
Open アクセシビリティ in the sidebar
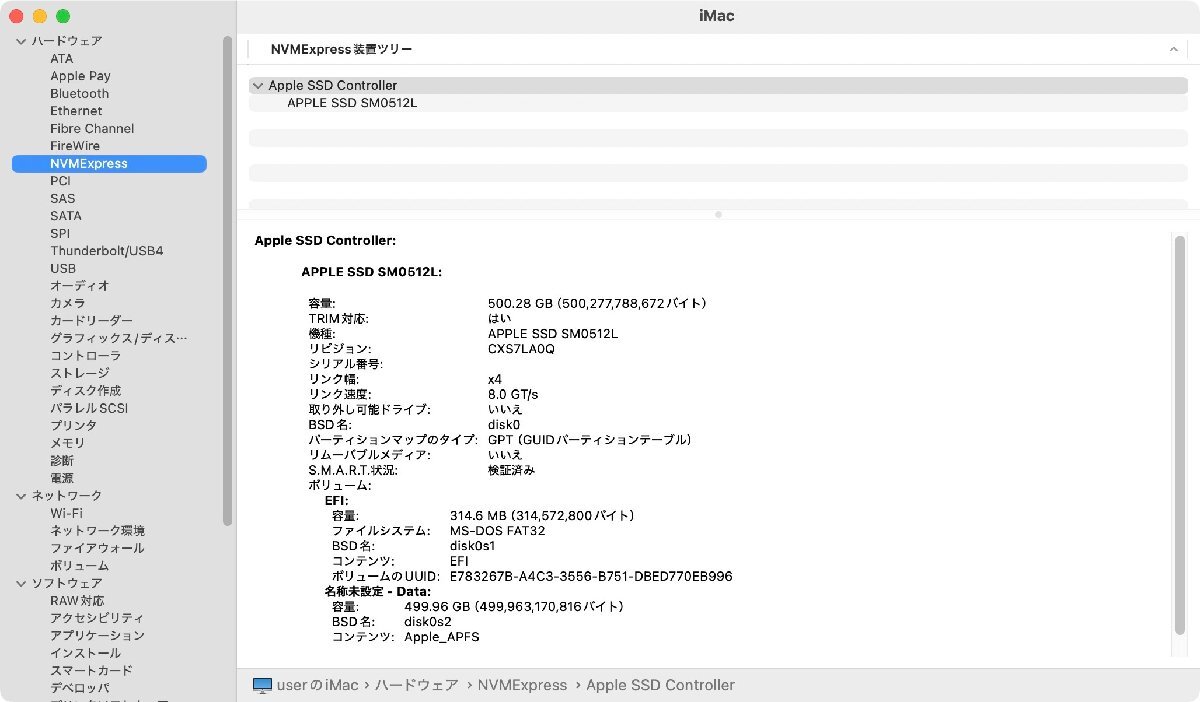coord(97,618)
